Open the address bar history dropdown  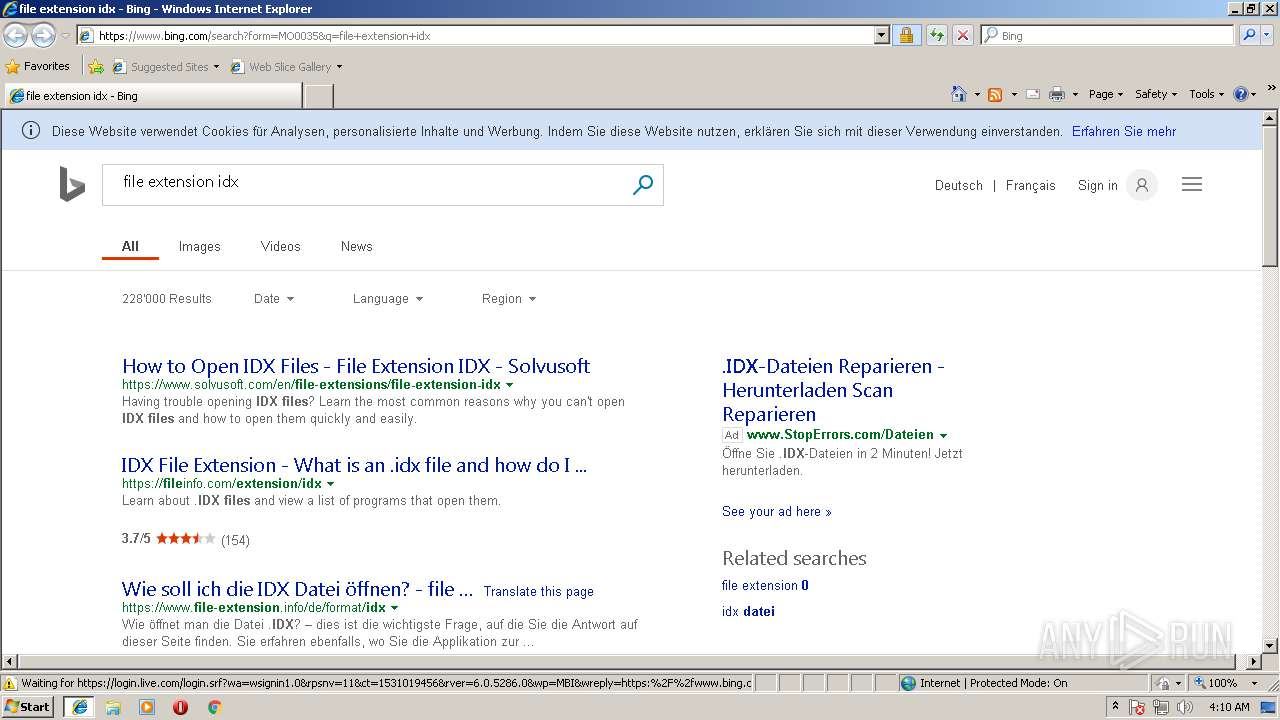coord(881,35)
